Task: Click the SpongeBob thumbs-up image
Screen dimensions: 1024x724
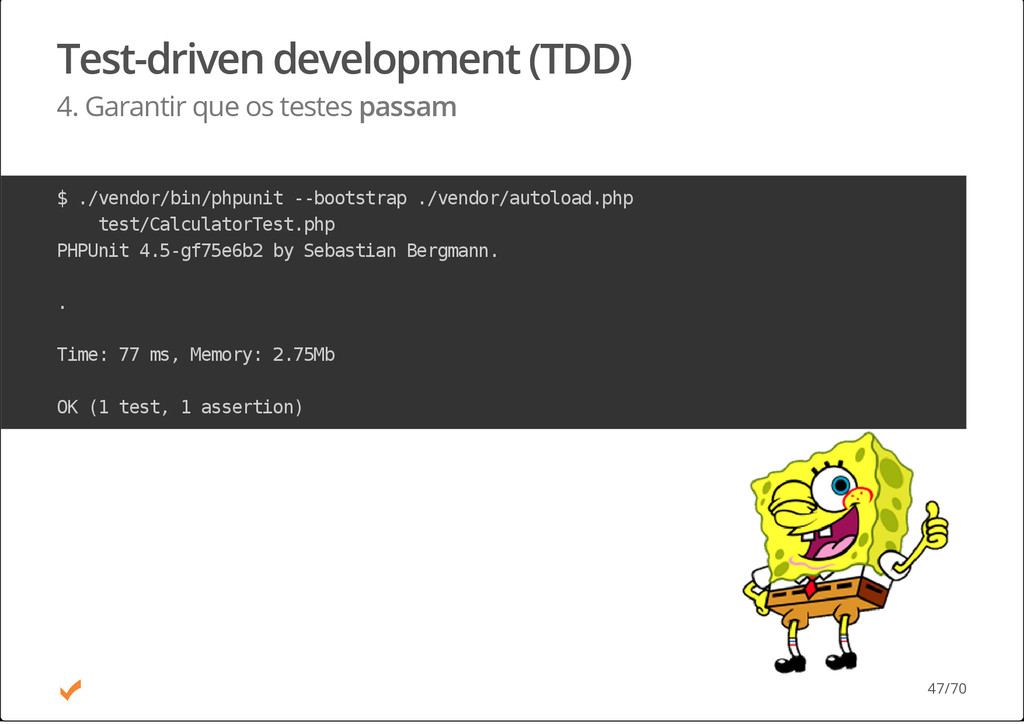Action: [845, 552]
